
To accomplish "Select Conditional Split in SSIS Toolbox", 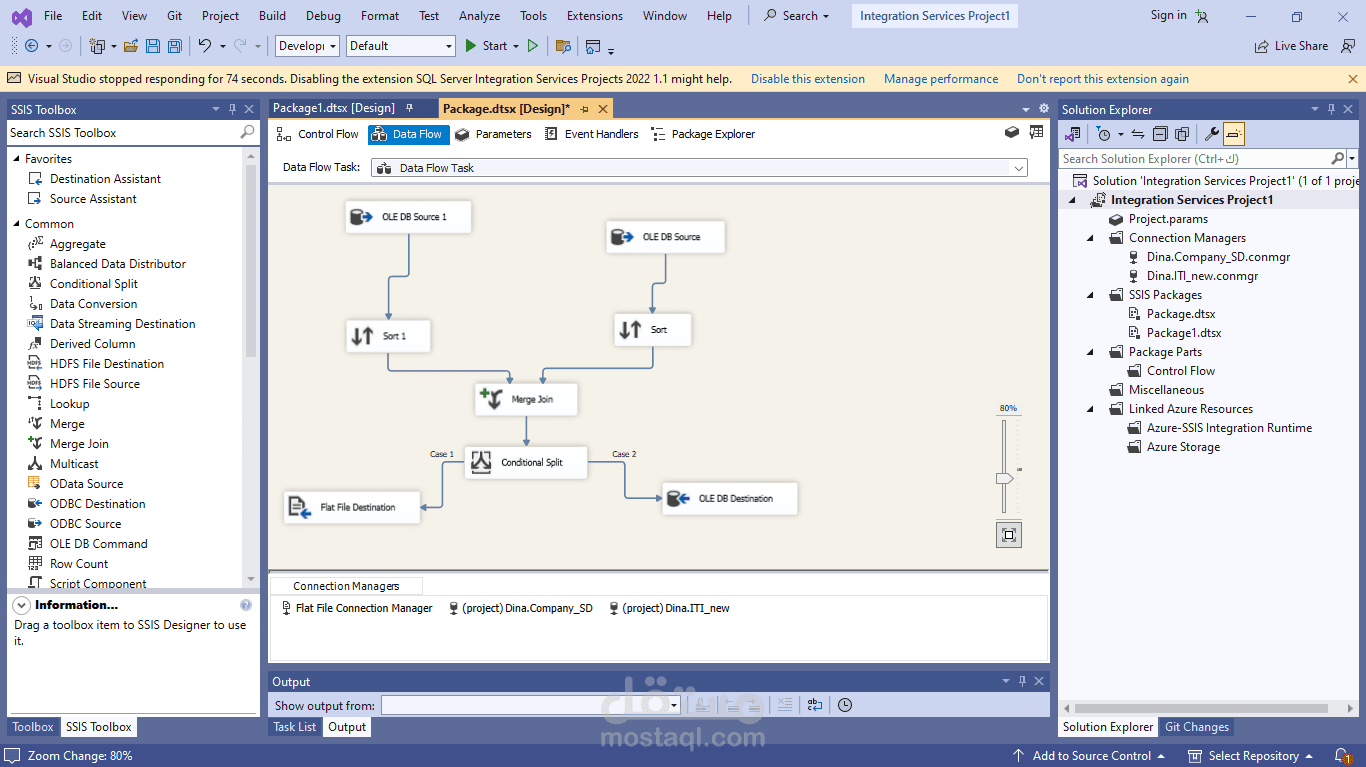I will click(94, 284).
